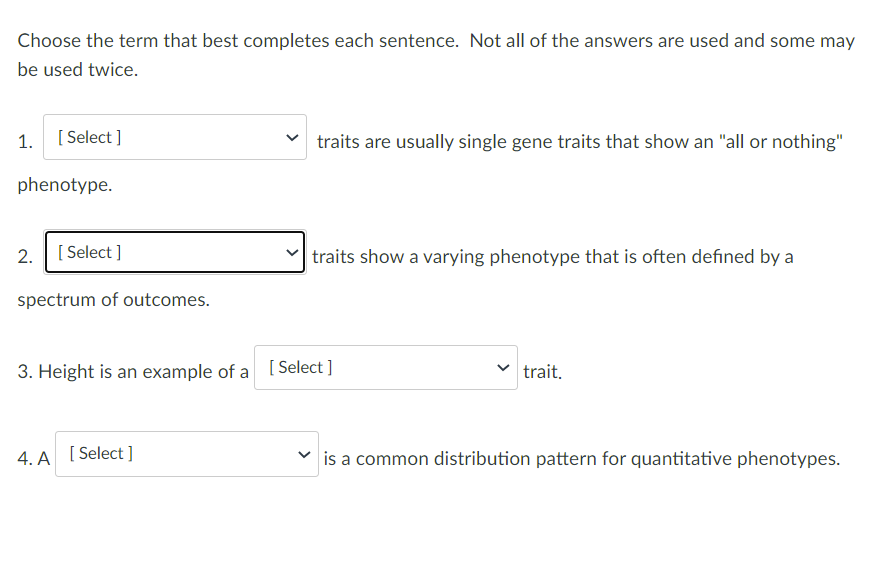Viewport: 874px width, 577px height.
Task: Click the instructions text at the top
Action: [435, 54]
